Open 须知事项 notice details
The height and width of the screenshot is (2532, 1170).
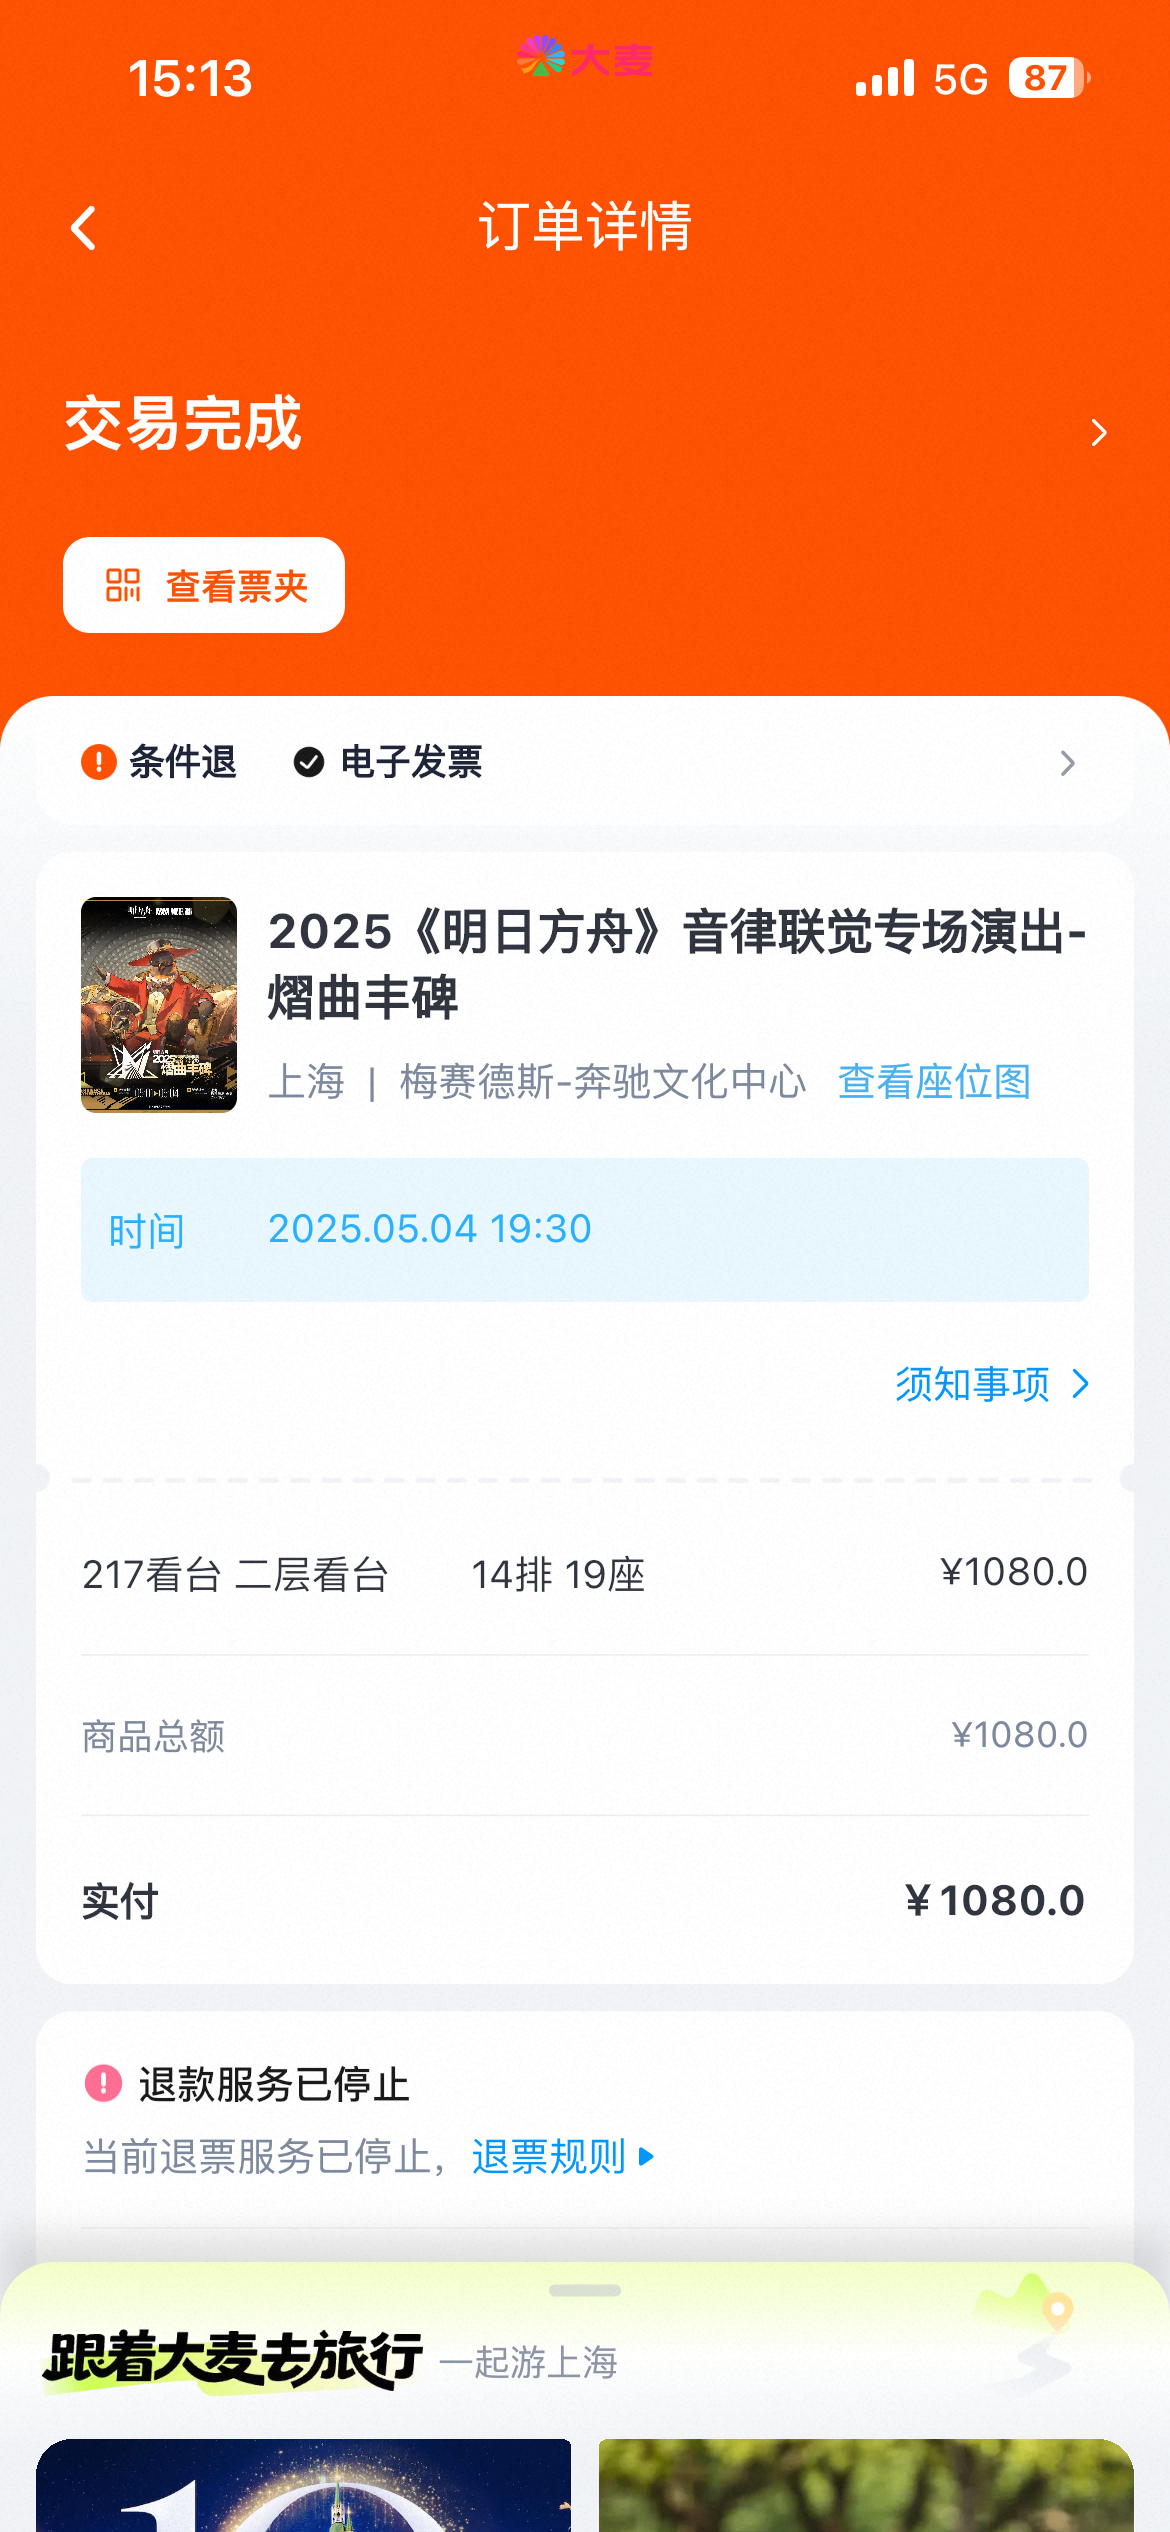pos(990,1385)
